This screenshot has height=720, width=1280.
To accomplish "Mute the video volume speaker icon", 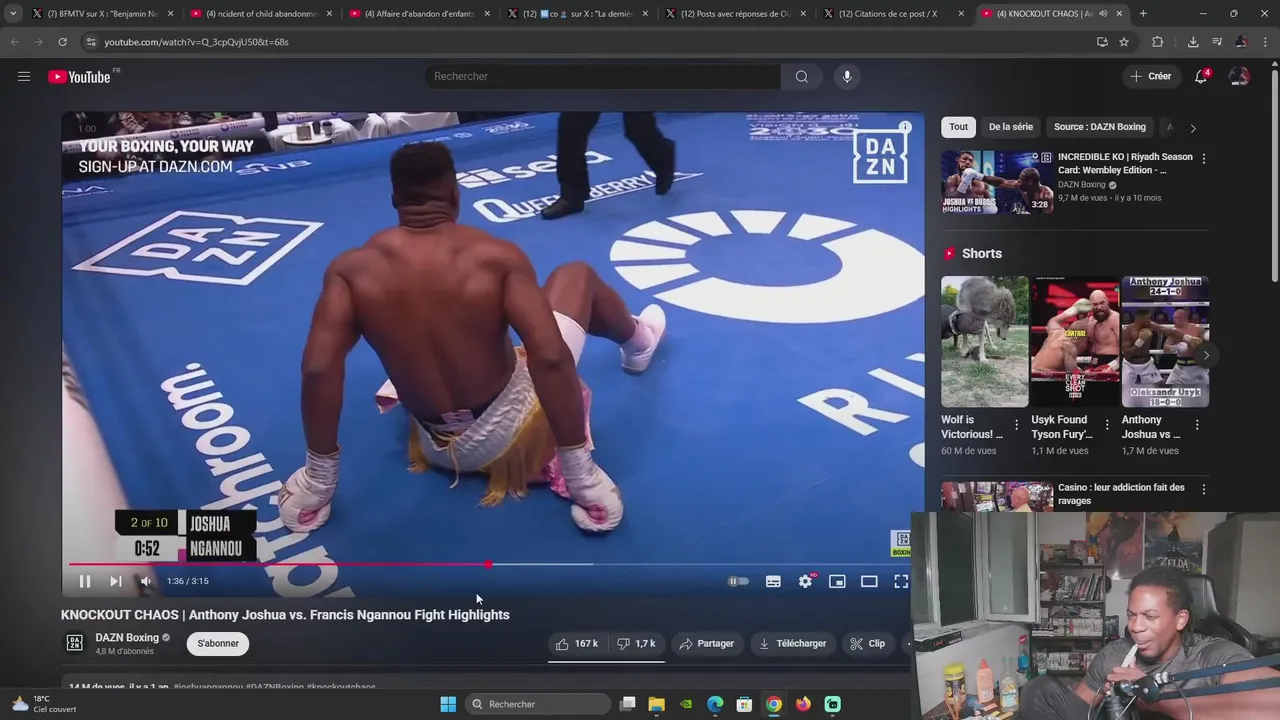I will tap(146, 581).
